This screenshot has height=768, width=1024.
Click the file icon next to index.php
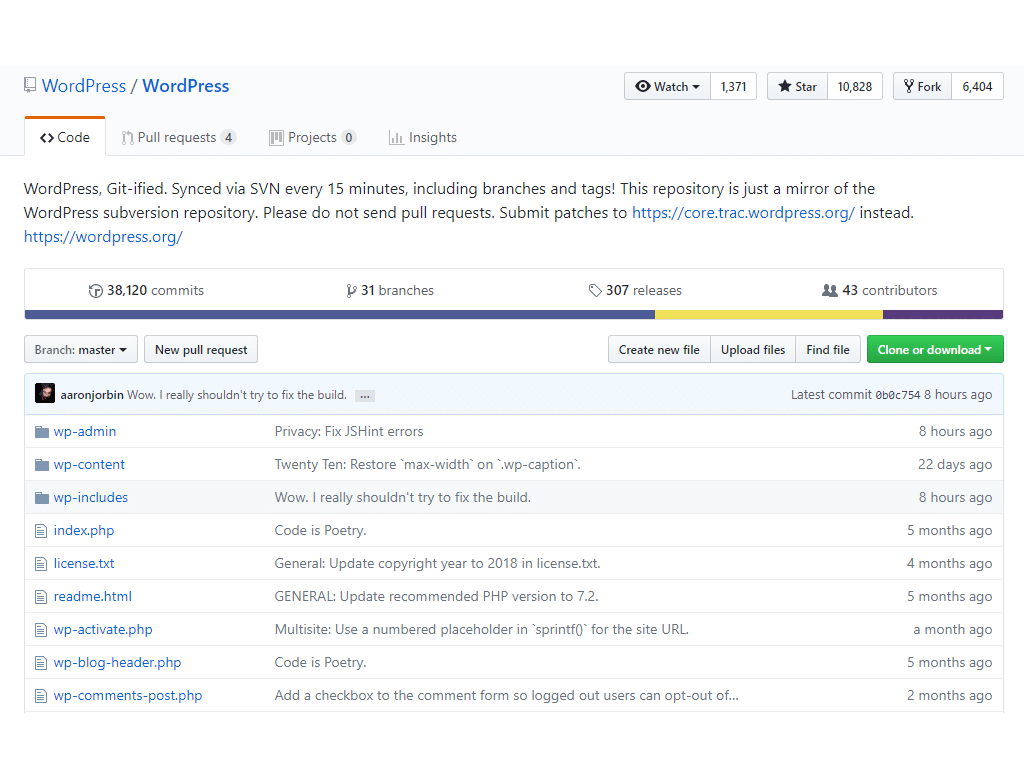[x=41, y=531]
